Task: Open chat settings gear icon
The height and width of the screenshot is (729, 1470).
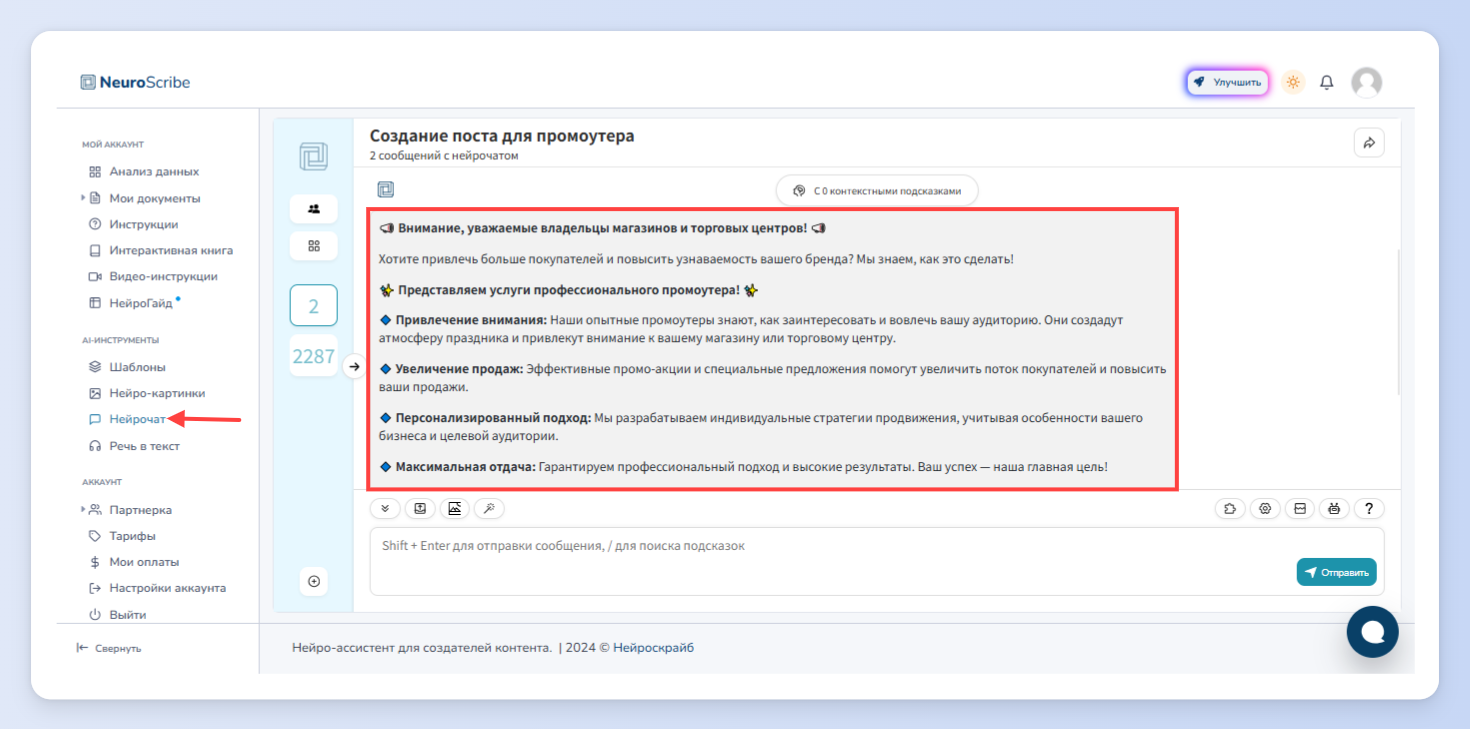Action: 1265,508
